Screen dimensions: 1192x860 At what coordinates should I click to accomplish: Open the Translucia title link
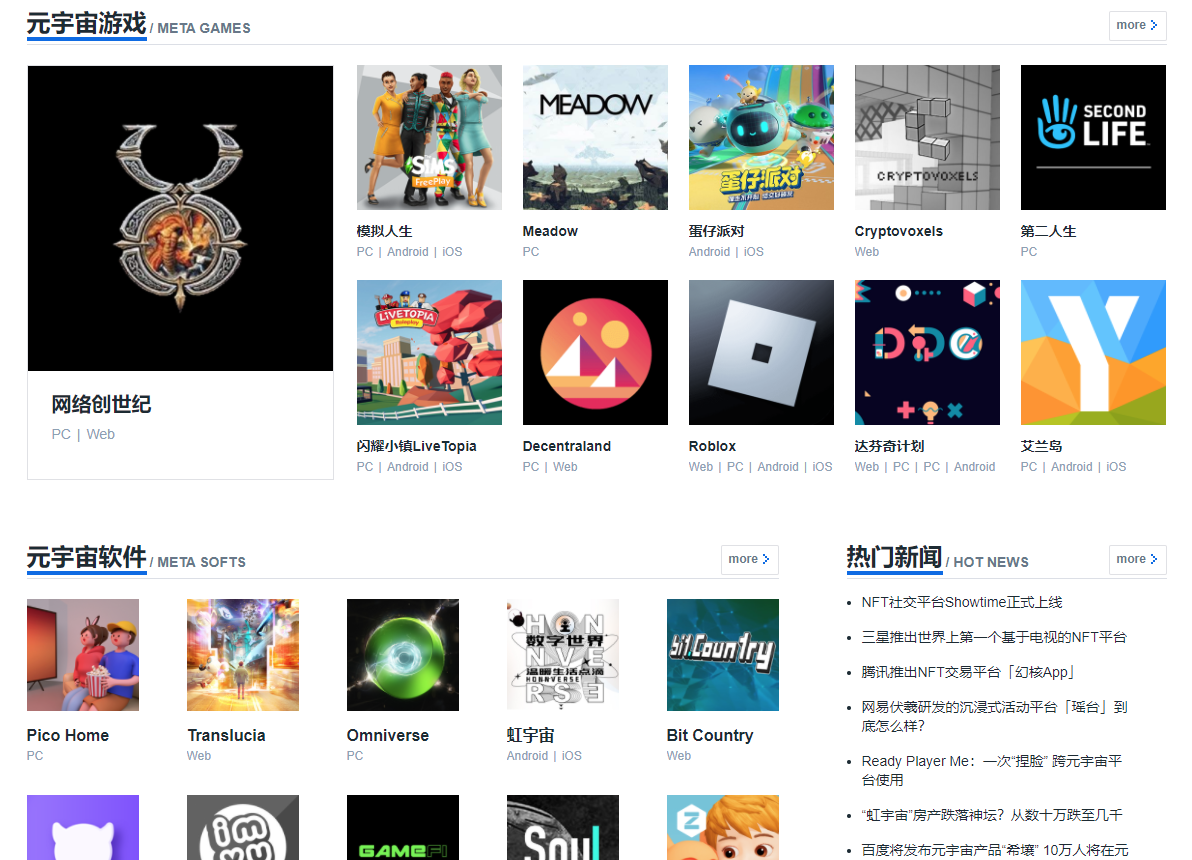tap(227, 735)
